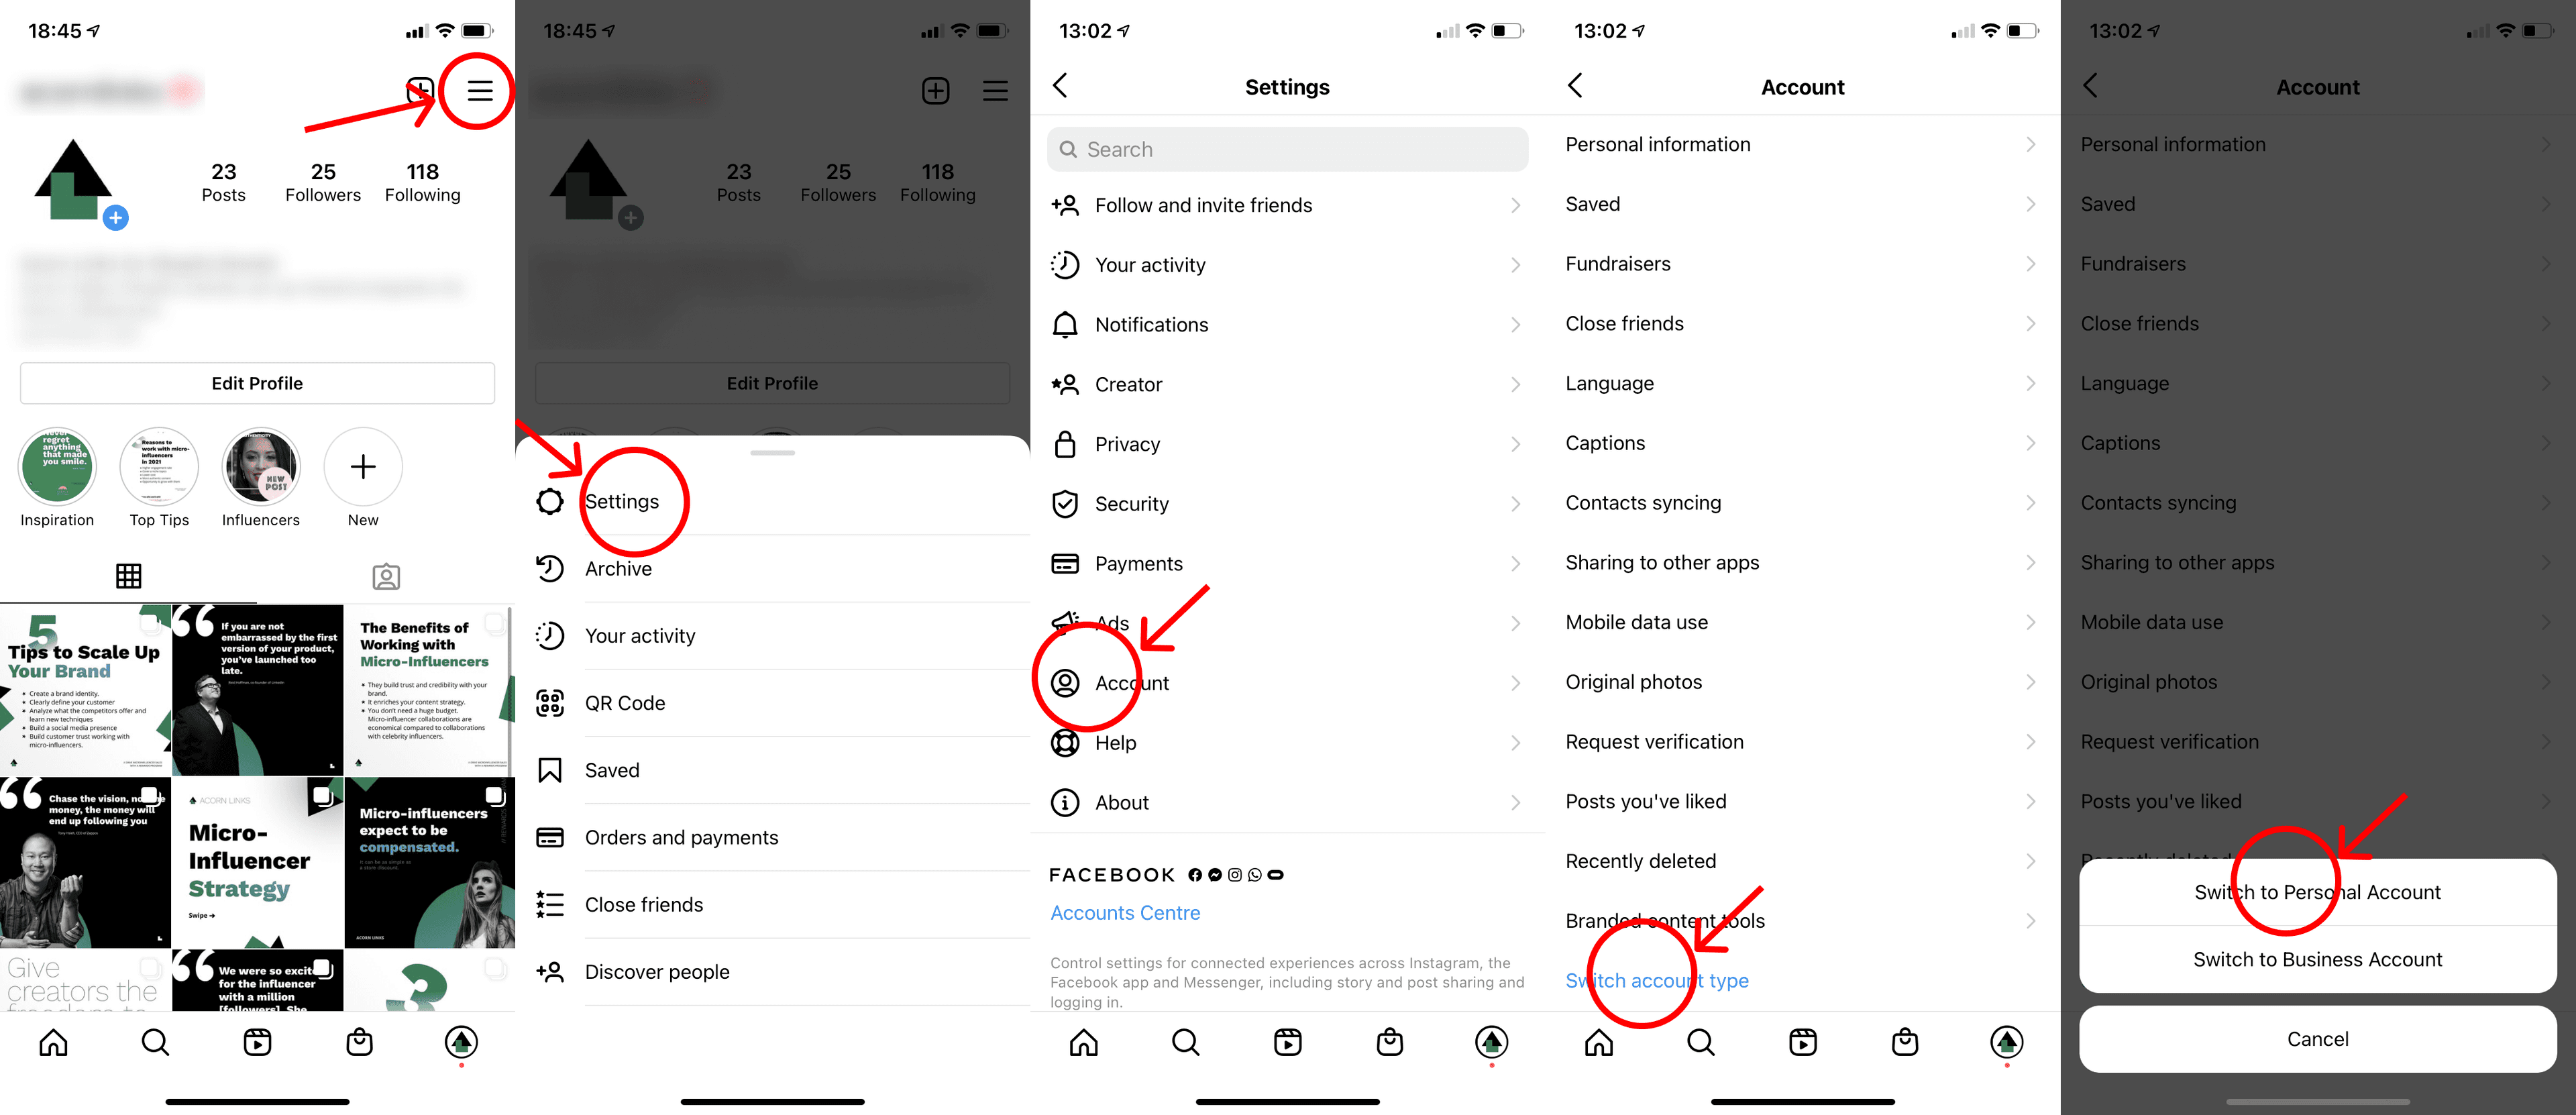Screen dimensions: 2576x1115
Task: Open Reels tab on first screen
Action: (x=257, y=1042)
